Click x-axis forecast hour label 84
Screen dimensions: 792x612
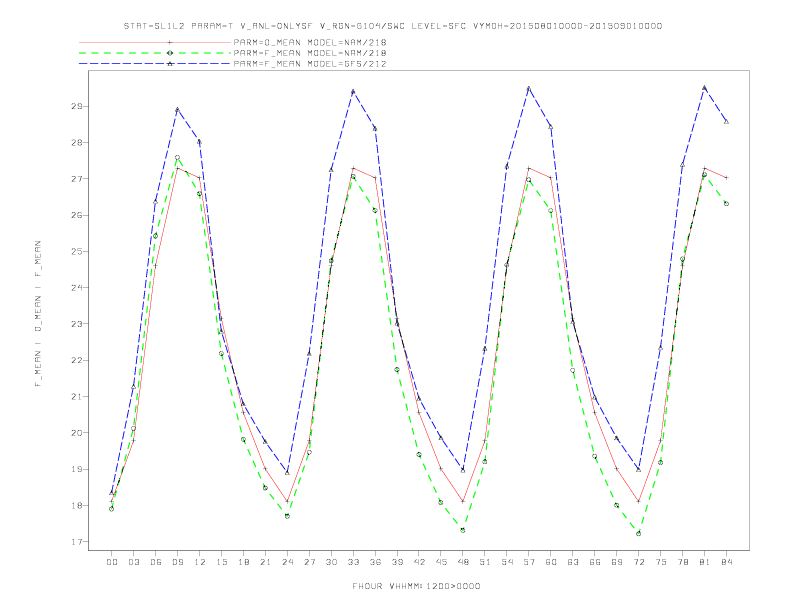pos(727,562)
